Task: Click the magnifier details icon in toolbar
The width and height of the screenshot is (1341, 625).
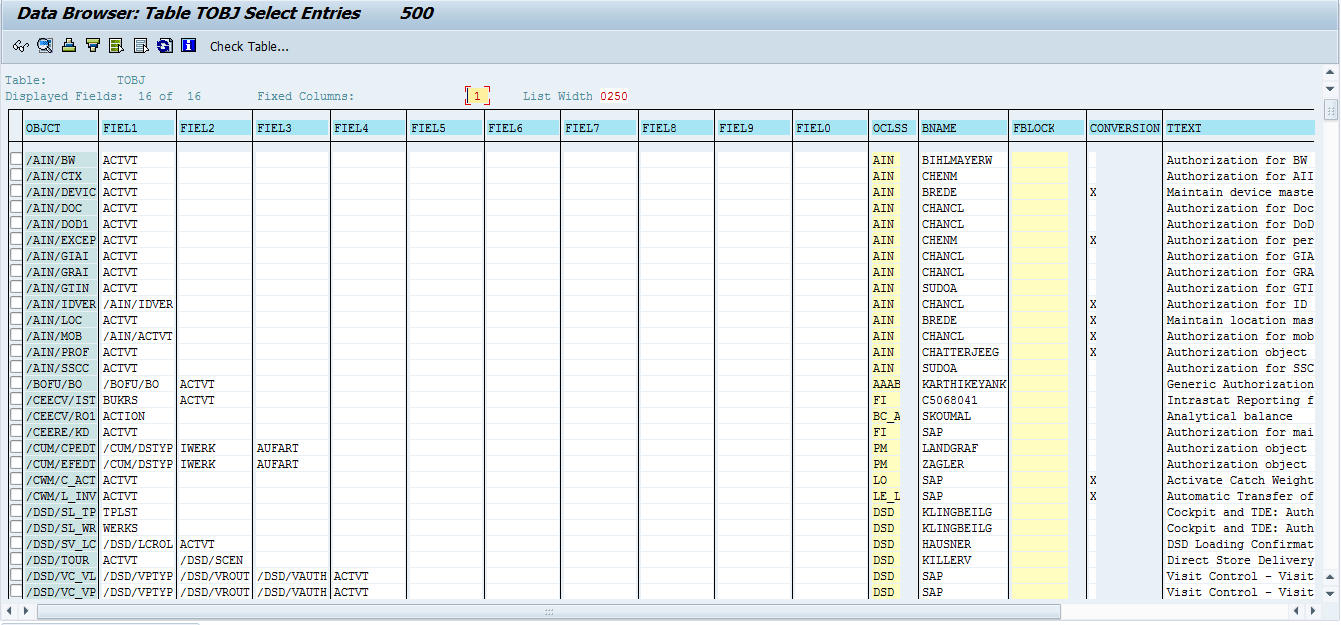Action: (x=45, y=46)
